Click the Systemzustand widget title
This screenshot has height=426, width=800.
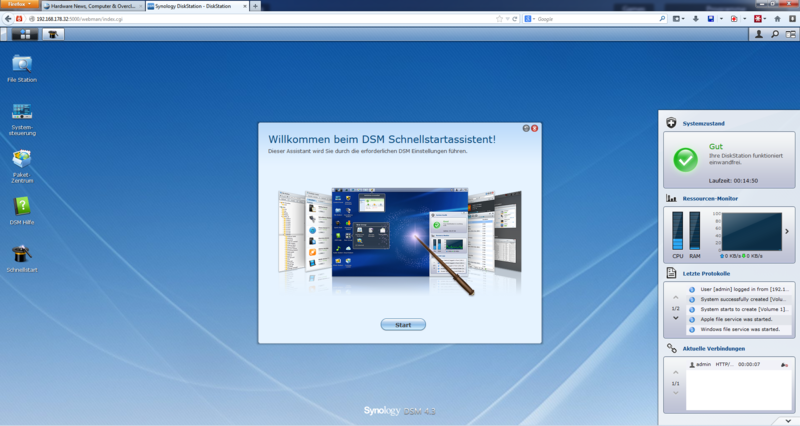(x=704, y=123)
